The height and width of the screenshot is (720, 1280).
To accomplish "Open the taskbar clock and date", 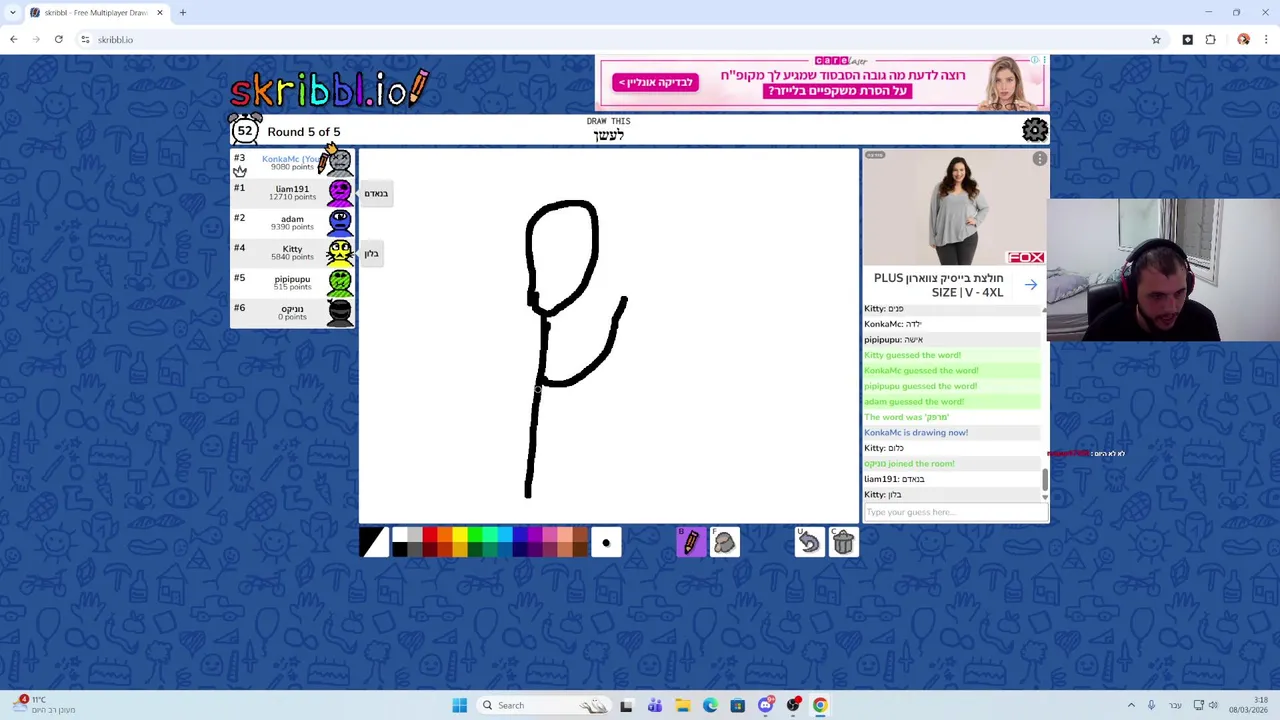I will click(1248, 705).
